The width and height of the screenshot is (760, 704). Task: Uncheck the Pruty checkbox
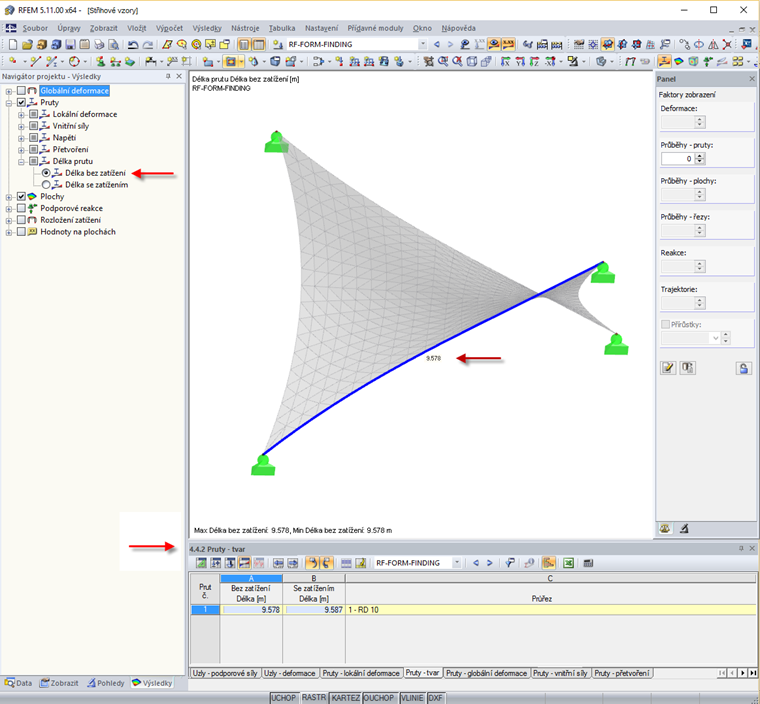pos(21,102)
